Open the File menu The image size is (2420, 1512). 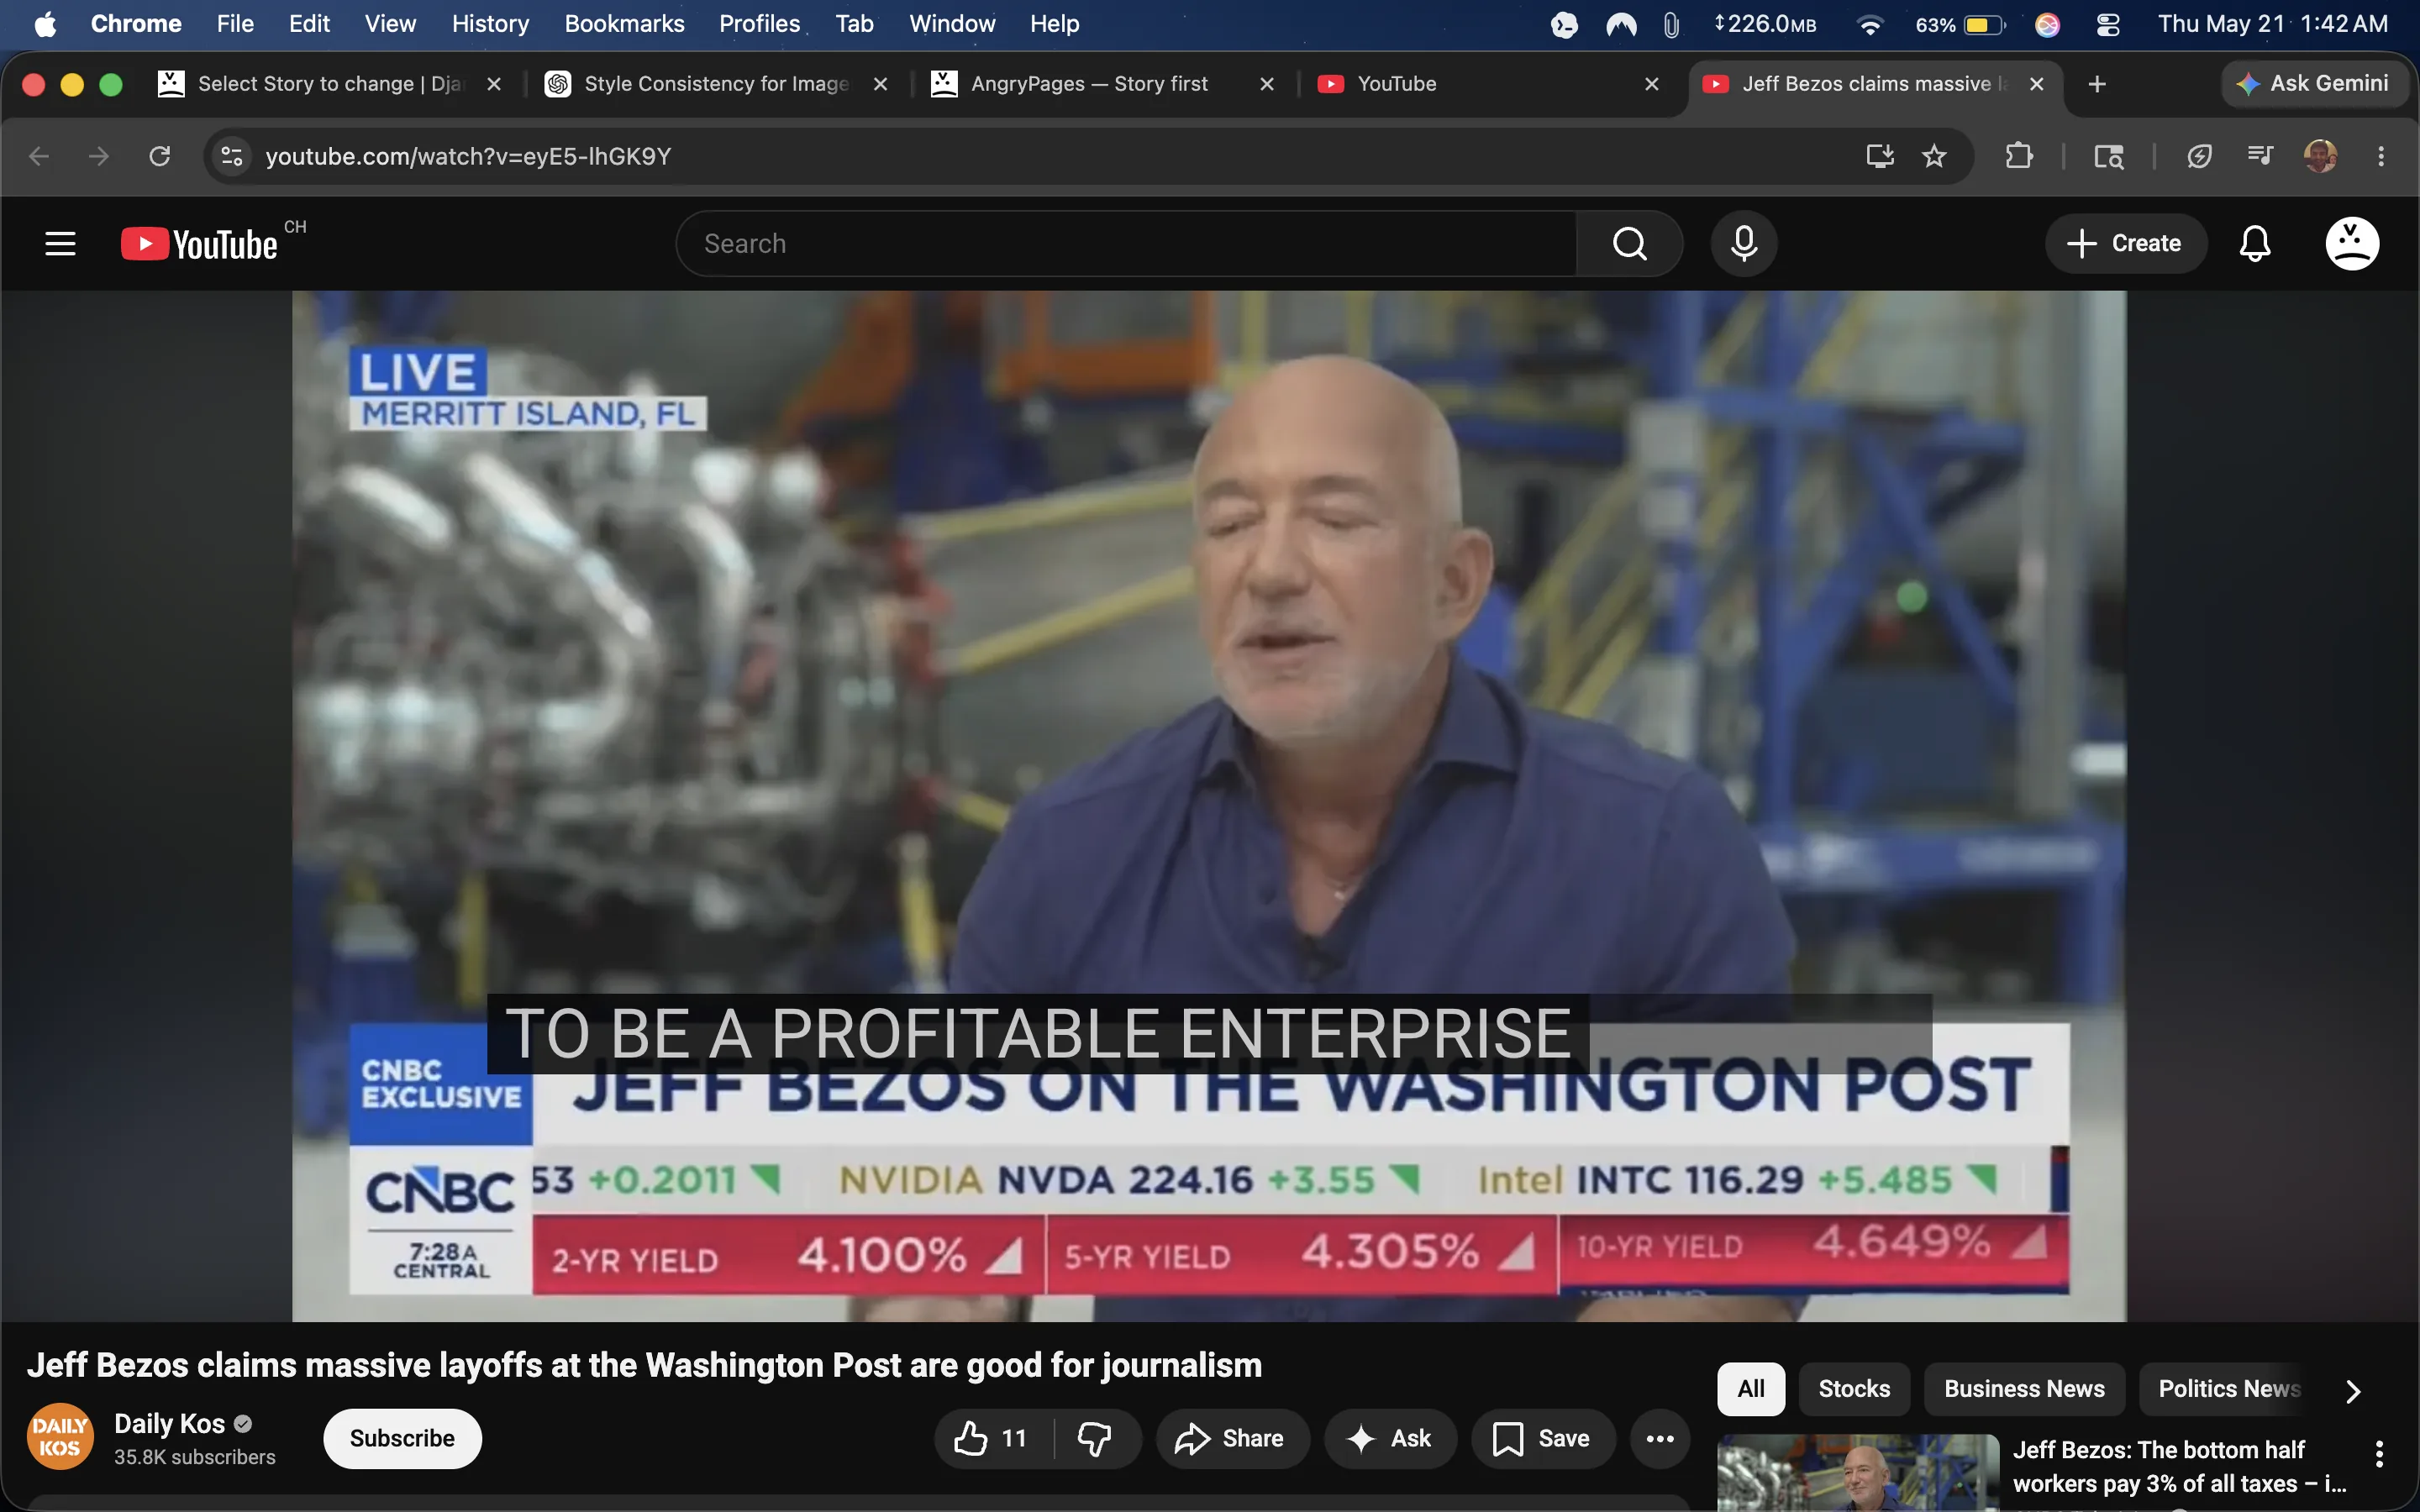click(235, 24)
